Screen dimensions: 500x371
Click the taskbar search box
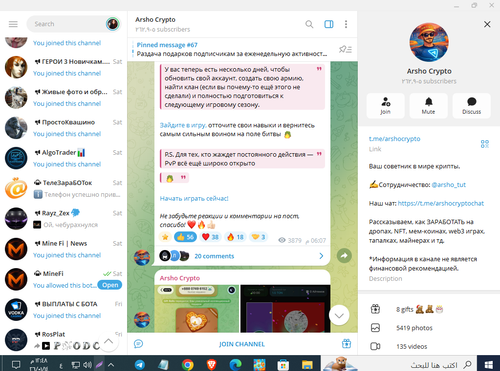click(398, 364)
